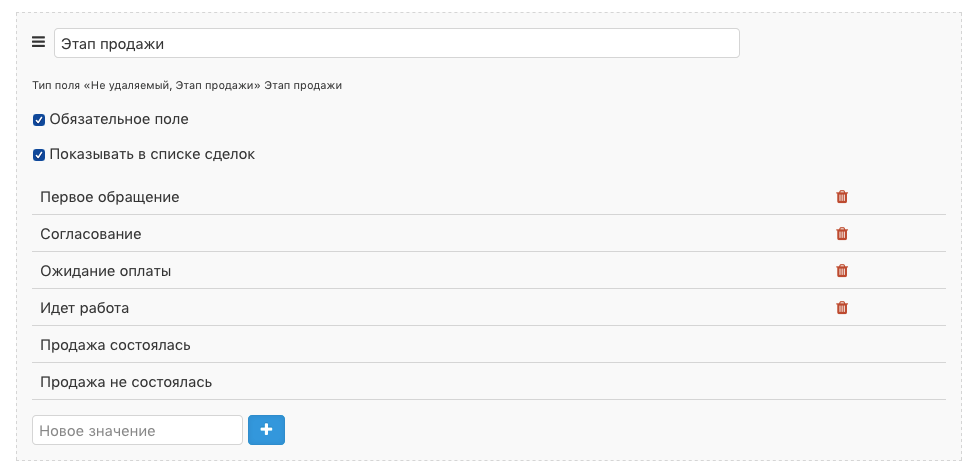Click the 'Показывать в списке сделок' label text

click(x=152, y=154)
